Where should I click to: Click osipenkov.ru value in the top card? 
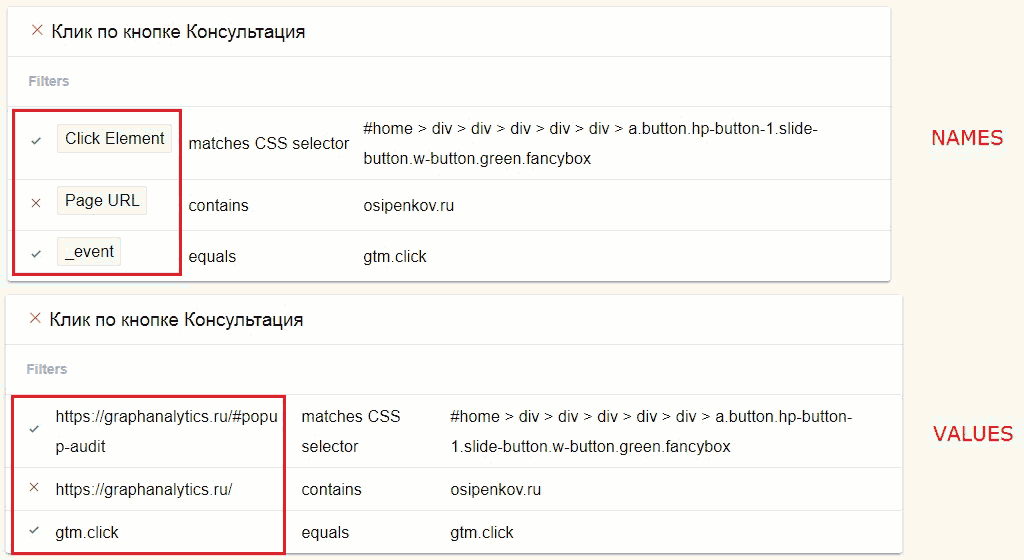point(409,206)
